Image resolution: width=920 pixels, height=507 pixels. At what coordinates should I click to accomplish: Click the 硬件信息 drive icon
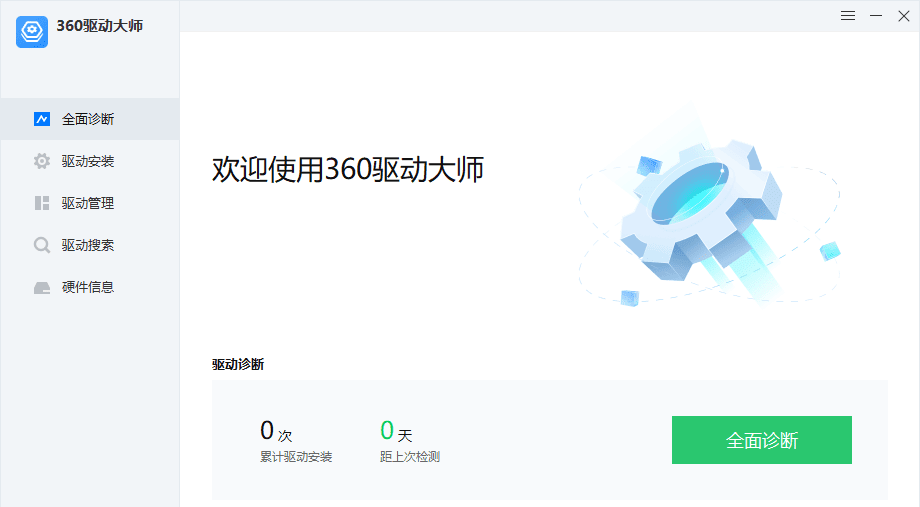[x=42, y=288]
